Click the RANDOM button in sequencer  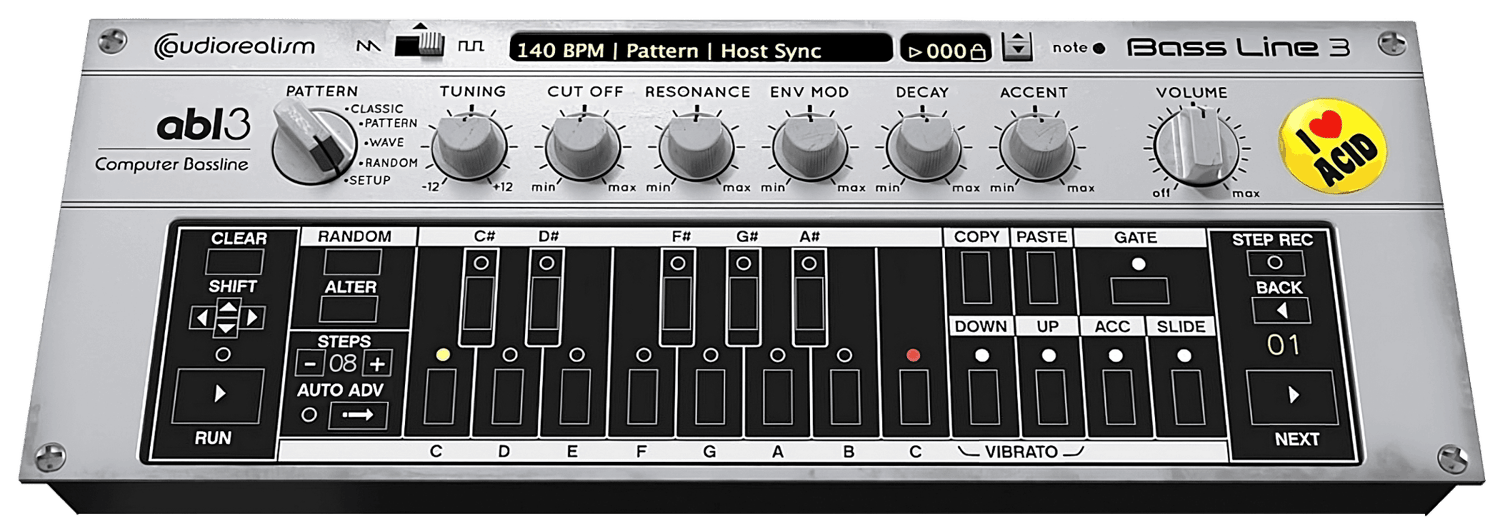352,262
